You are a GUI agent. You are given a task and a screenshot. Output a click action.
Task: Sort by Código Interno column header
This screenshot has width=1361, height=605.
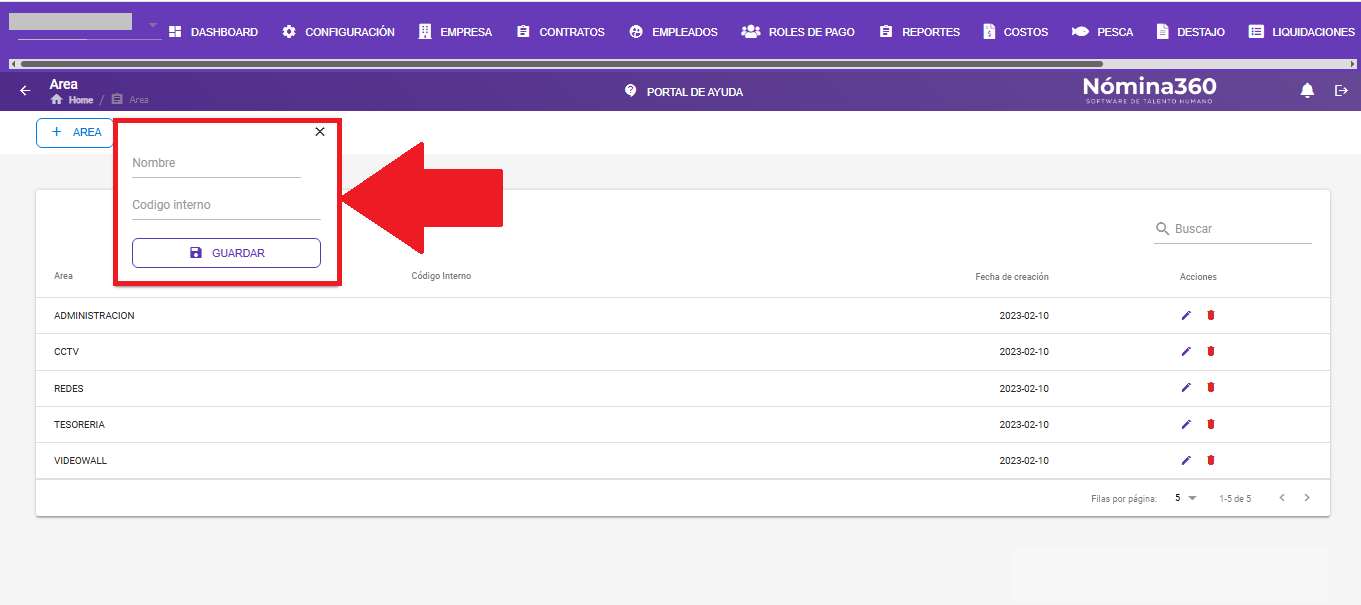click(x=441, y=276)
